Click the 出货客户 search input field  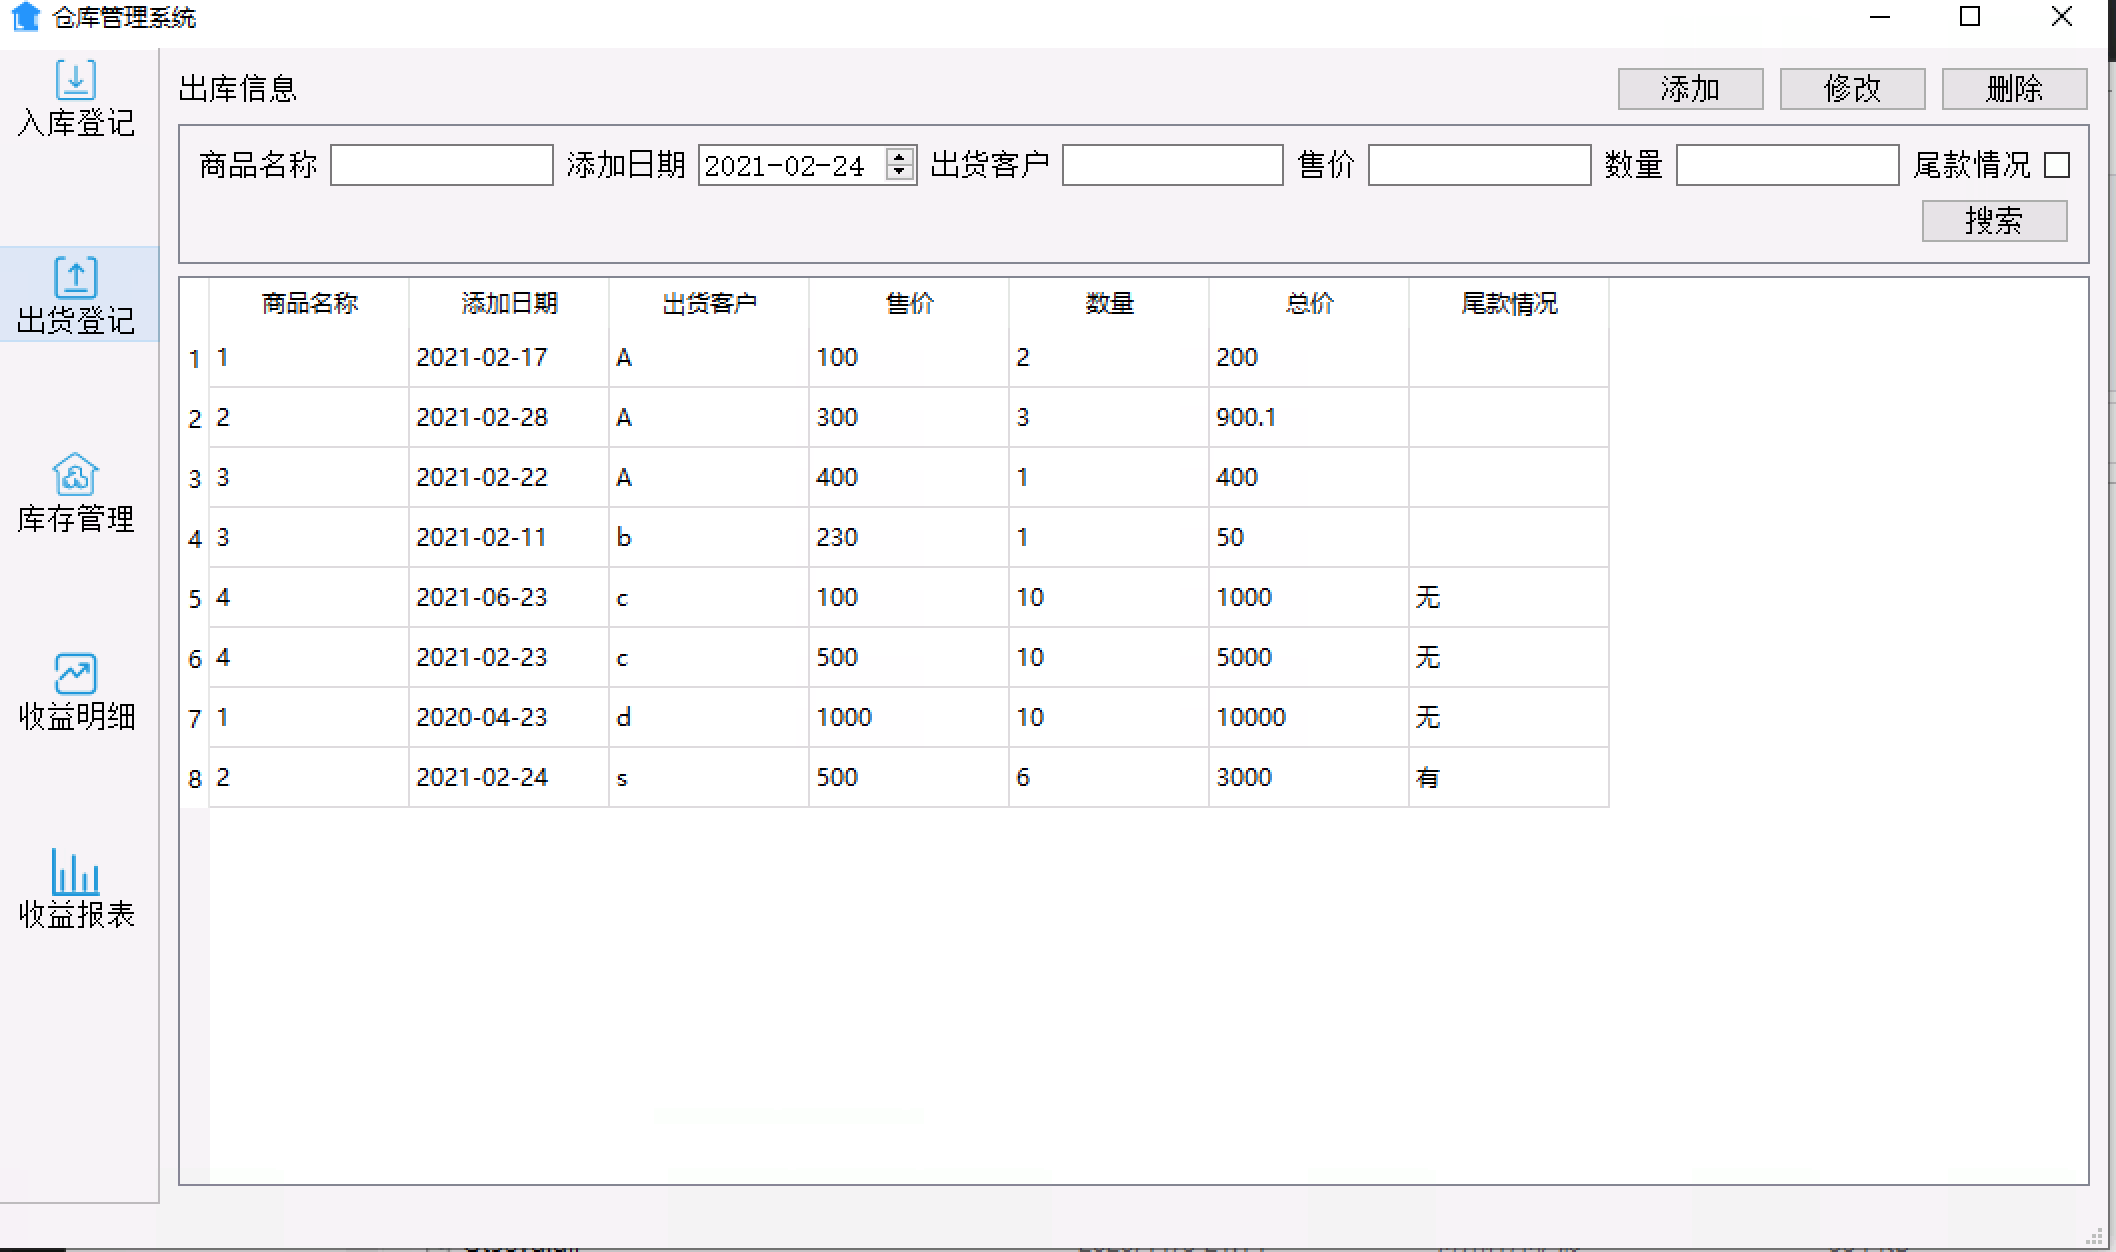pos(1170,164)
